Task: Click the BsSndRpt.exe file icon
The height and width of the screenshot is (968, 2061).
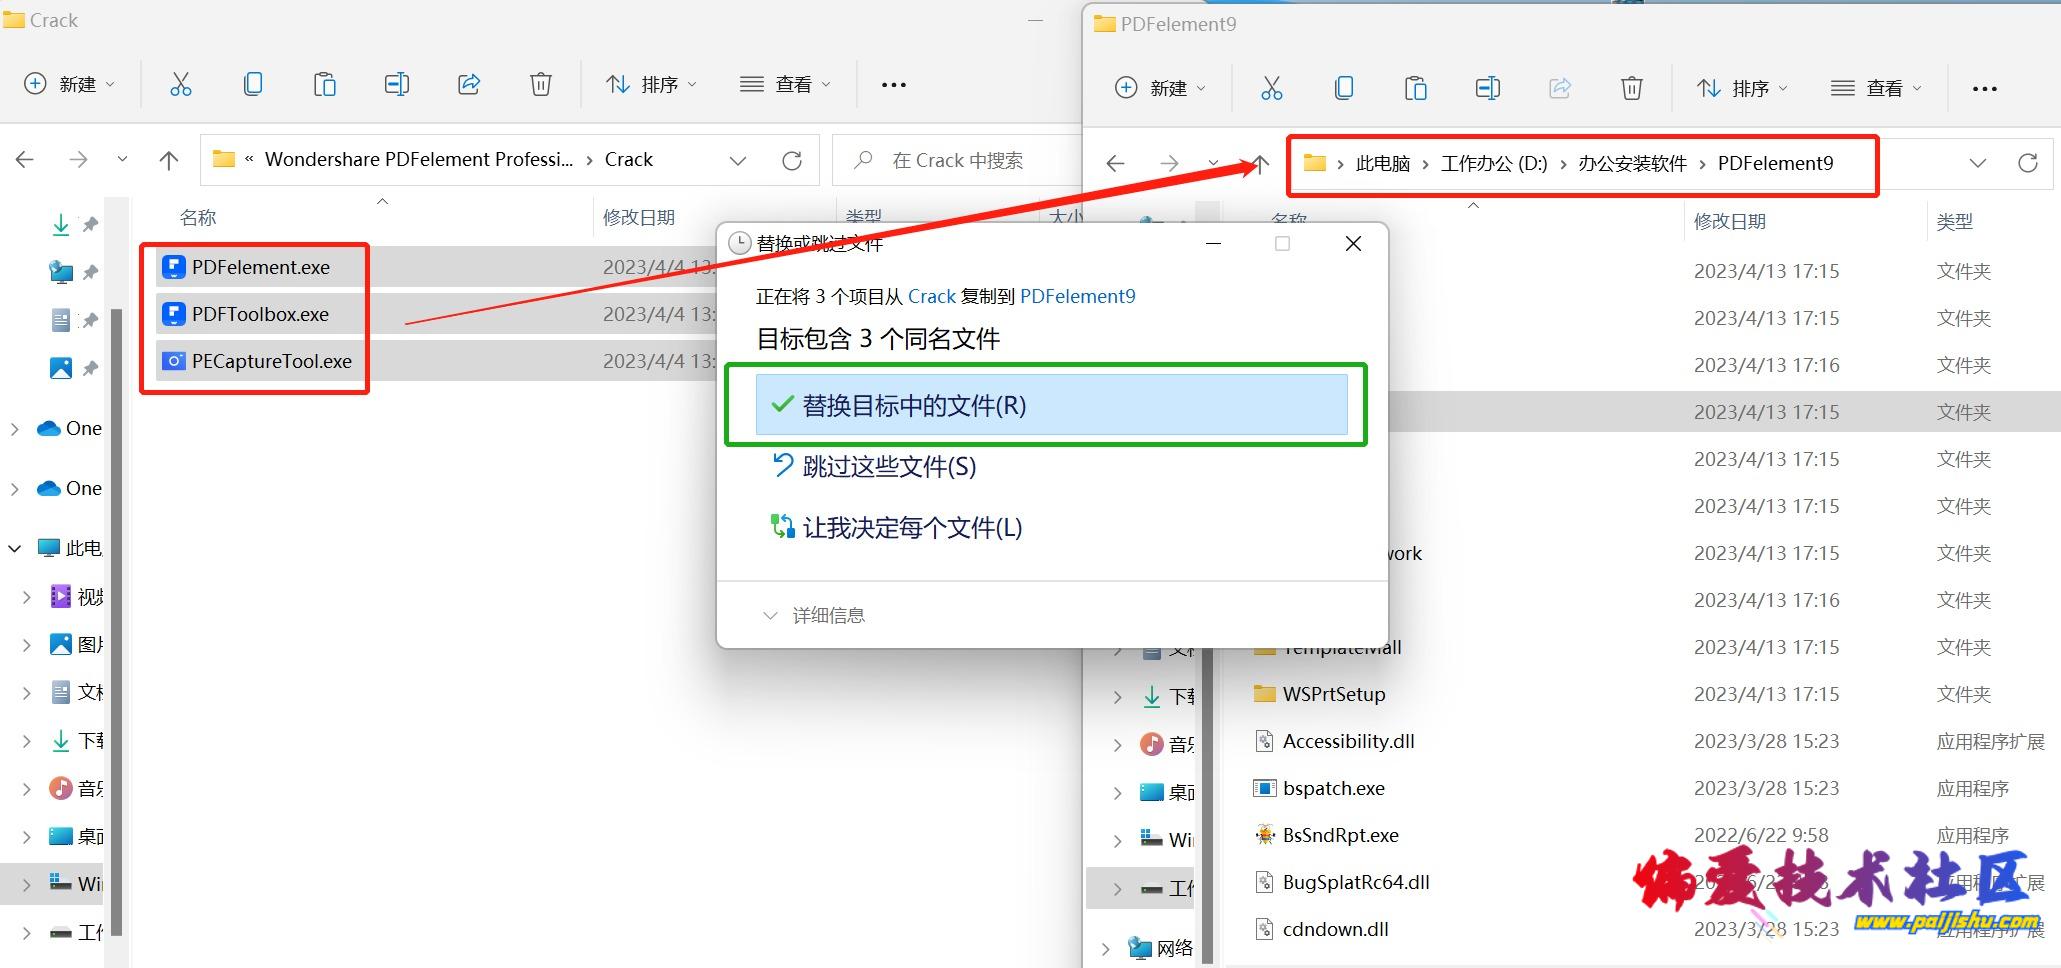Action: (1265, 835)
